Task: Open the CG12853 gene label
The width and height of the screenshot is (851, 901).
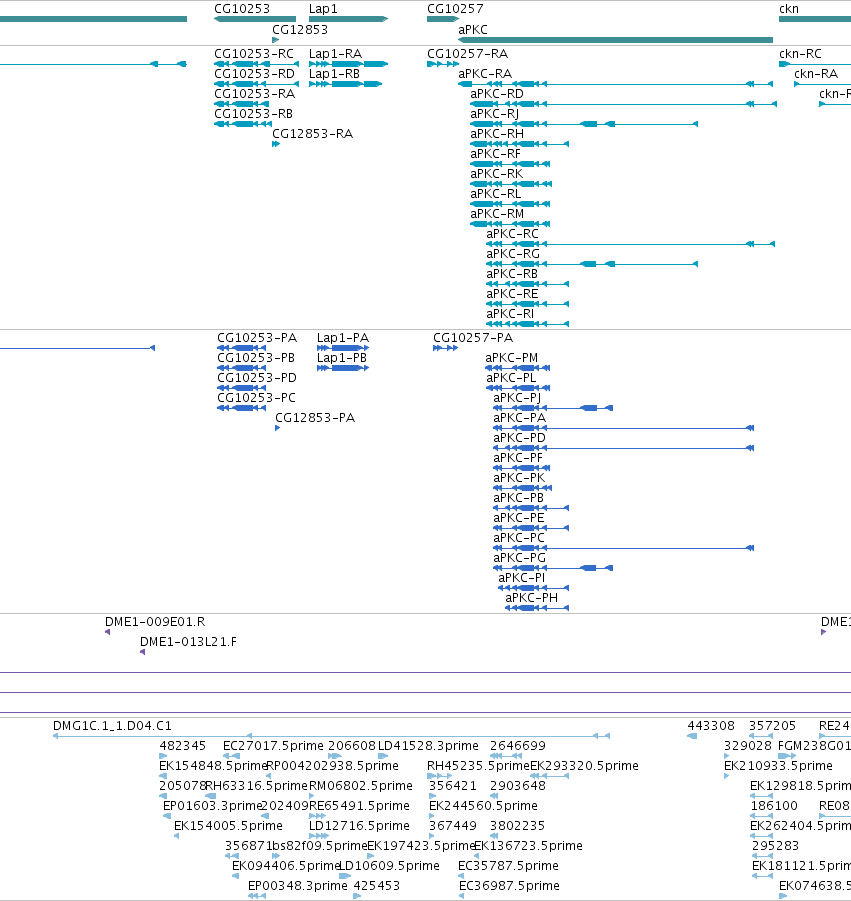Action: tap(300, 29)
